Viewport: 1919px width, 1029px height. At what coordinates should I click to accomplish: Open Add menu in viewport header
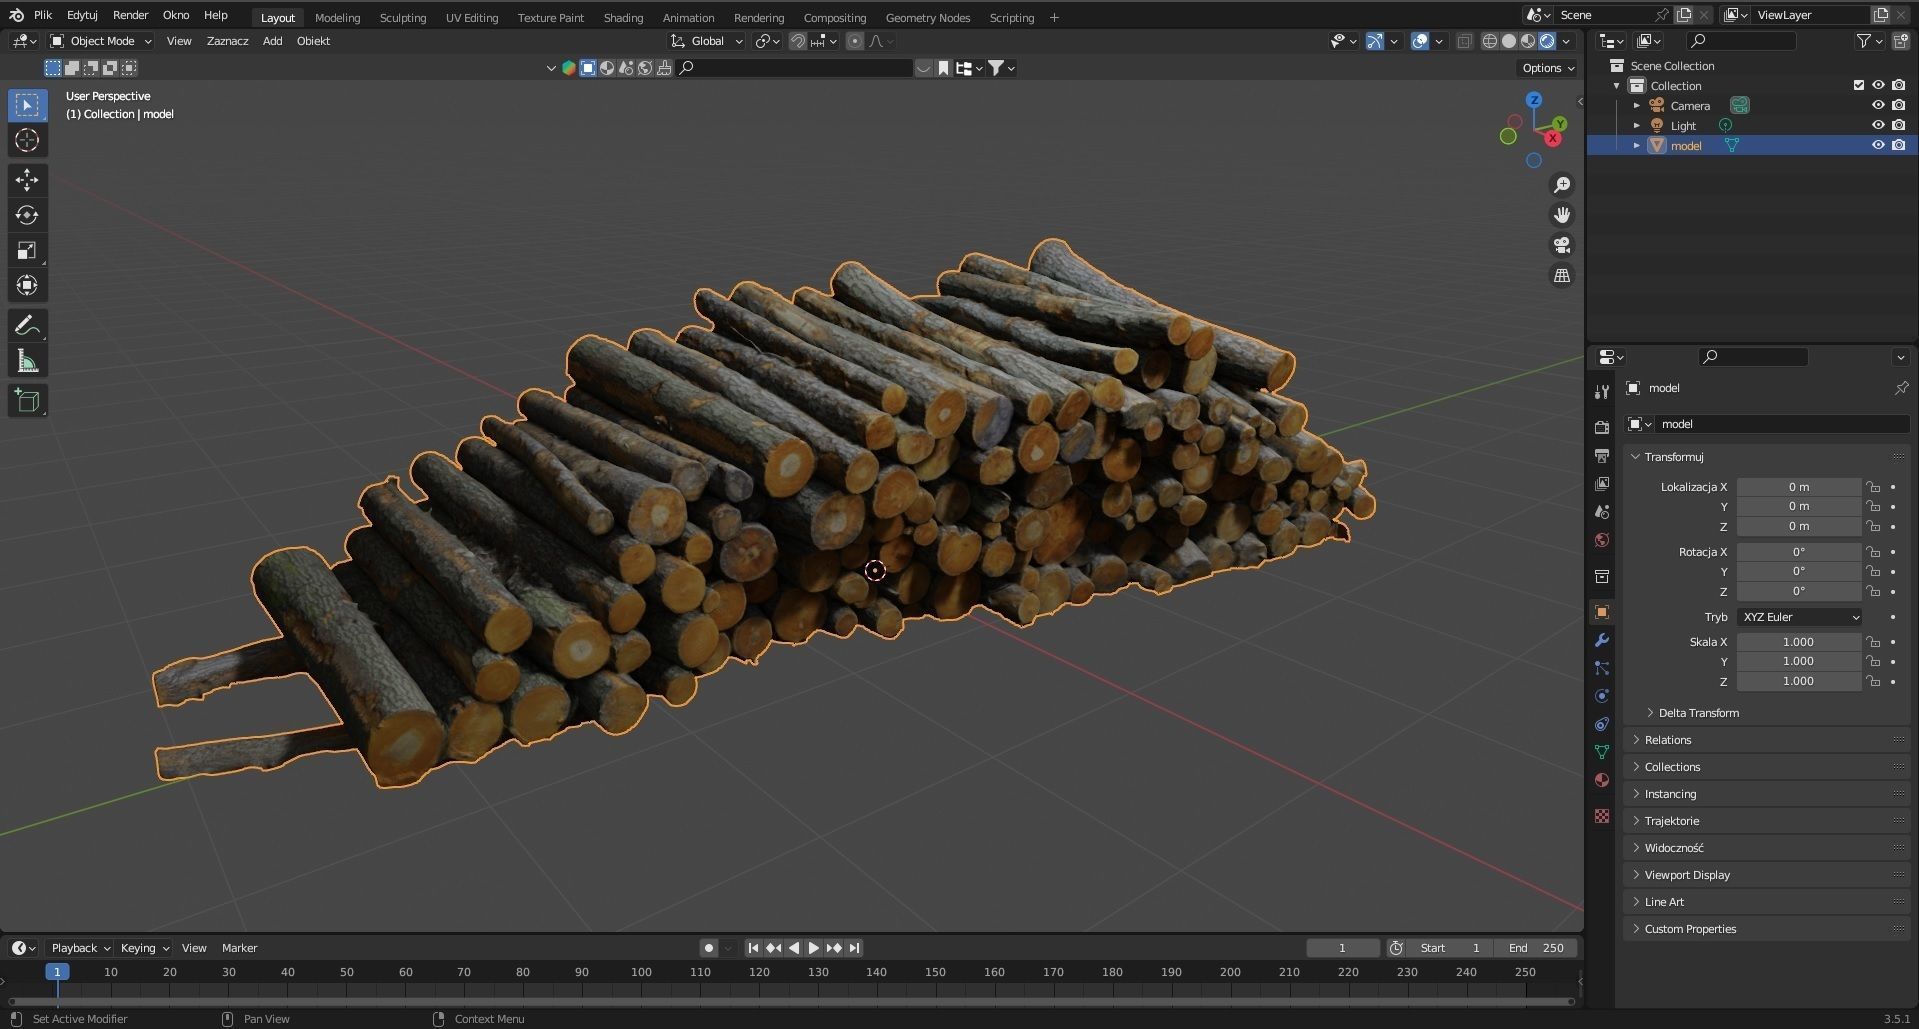pyautogui.click(x=272, y=41)
